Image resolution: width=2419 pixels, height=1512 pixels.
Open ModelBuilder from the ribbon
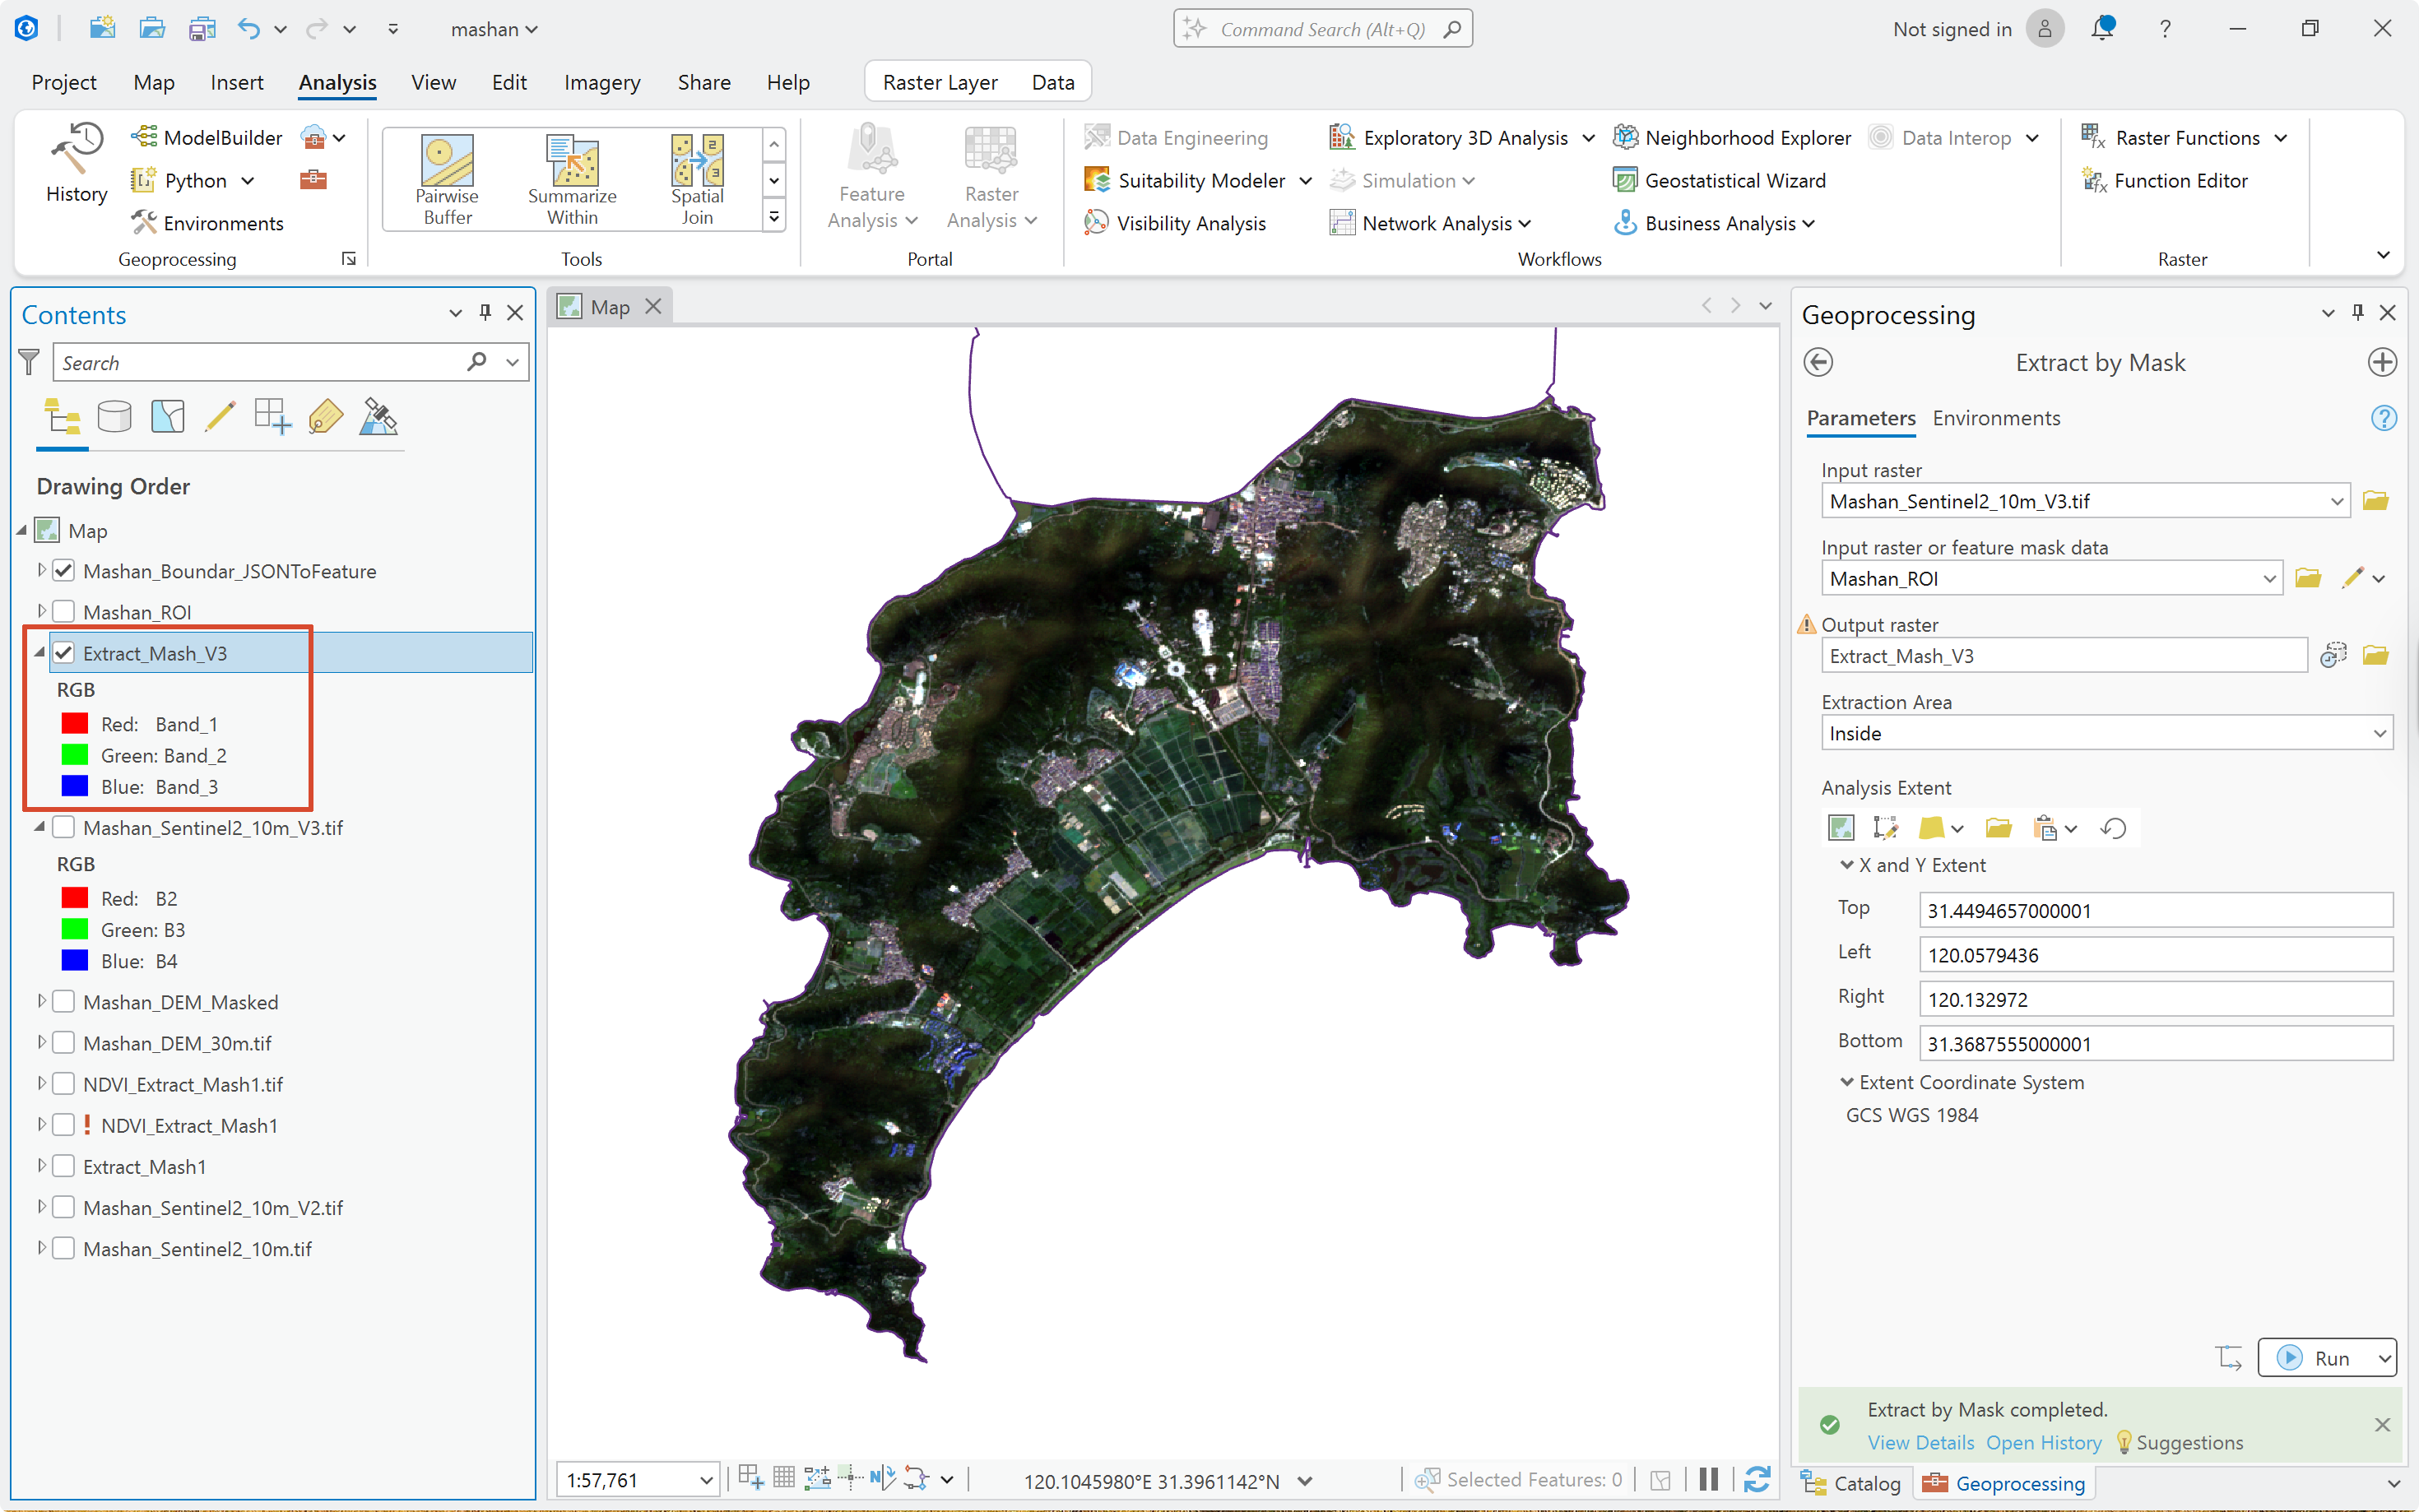(207, 137)
